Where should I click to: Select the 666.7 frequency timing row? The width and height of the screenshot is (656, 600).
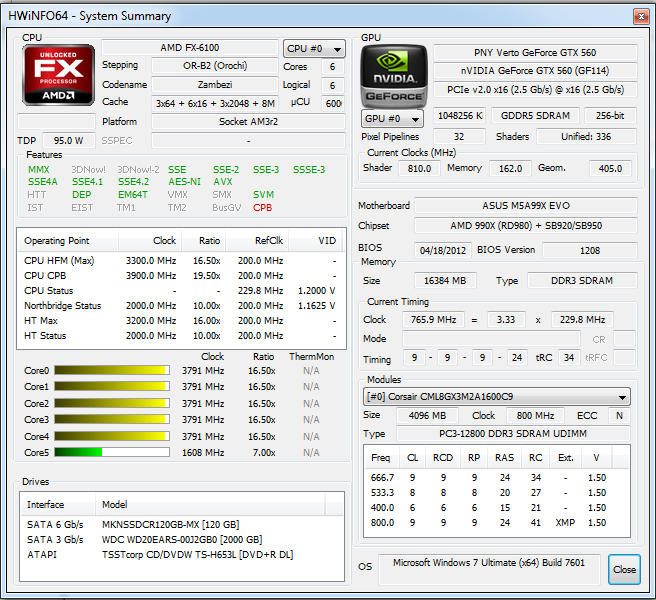click(x=497, y=478)
